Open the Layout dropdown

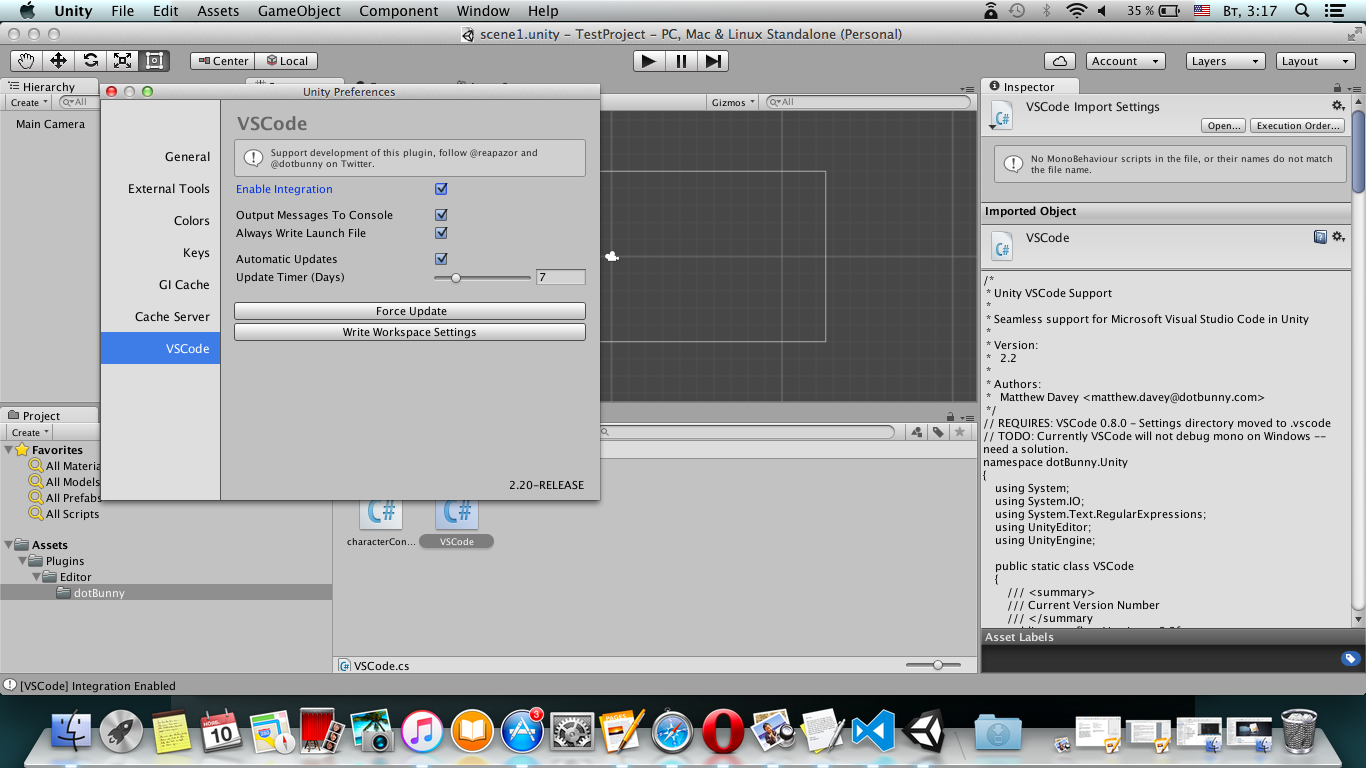[1316, 61]
